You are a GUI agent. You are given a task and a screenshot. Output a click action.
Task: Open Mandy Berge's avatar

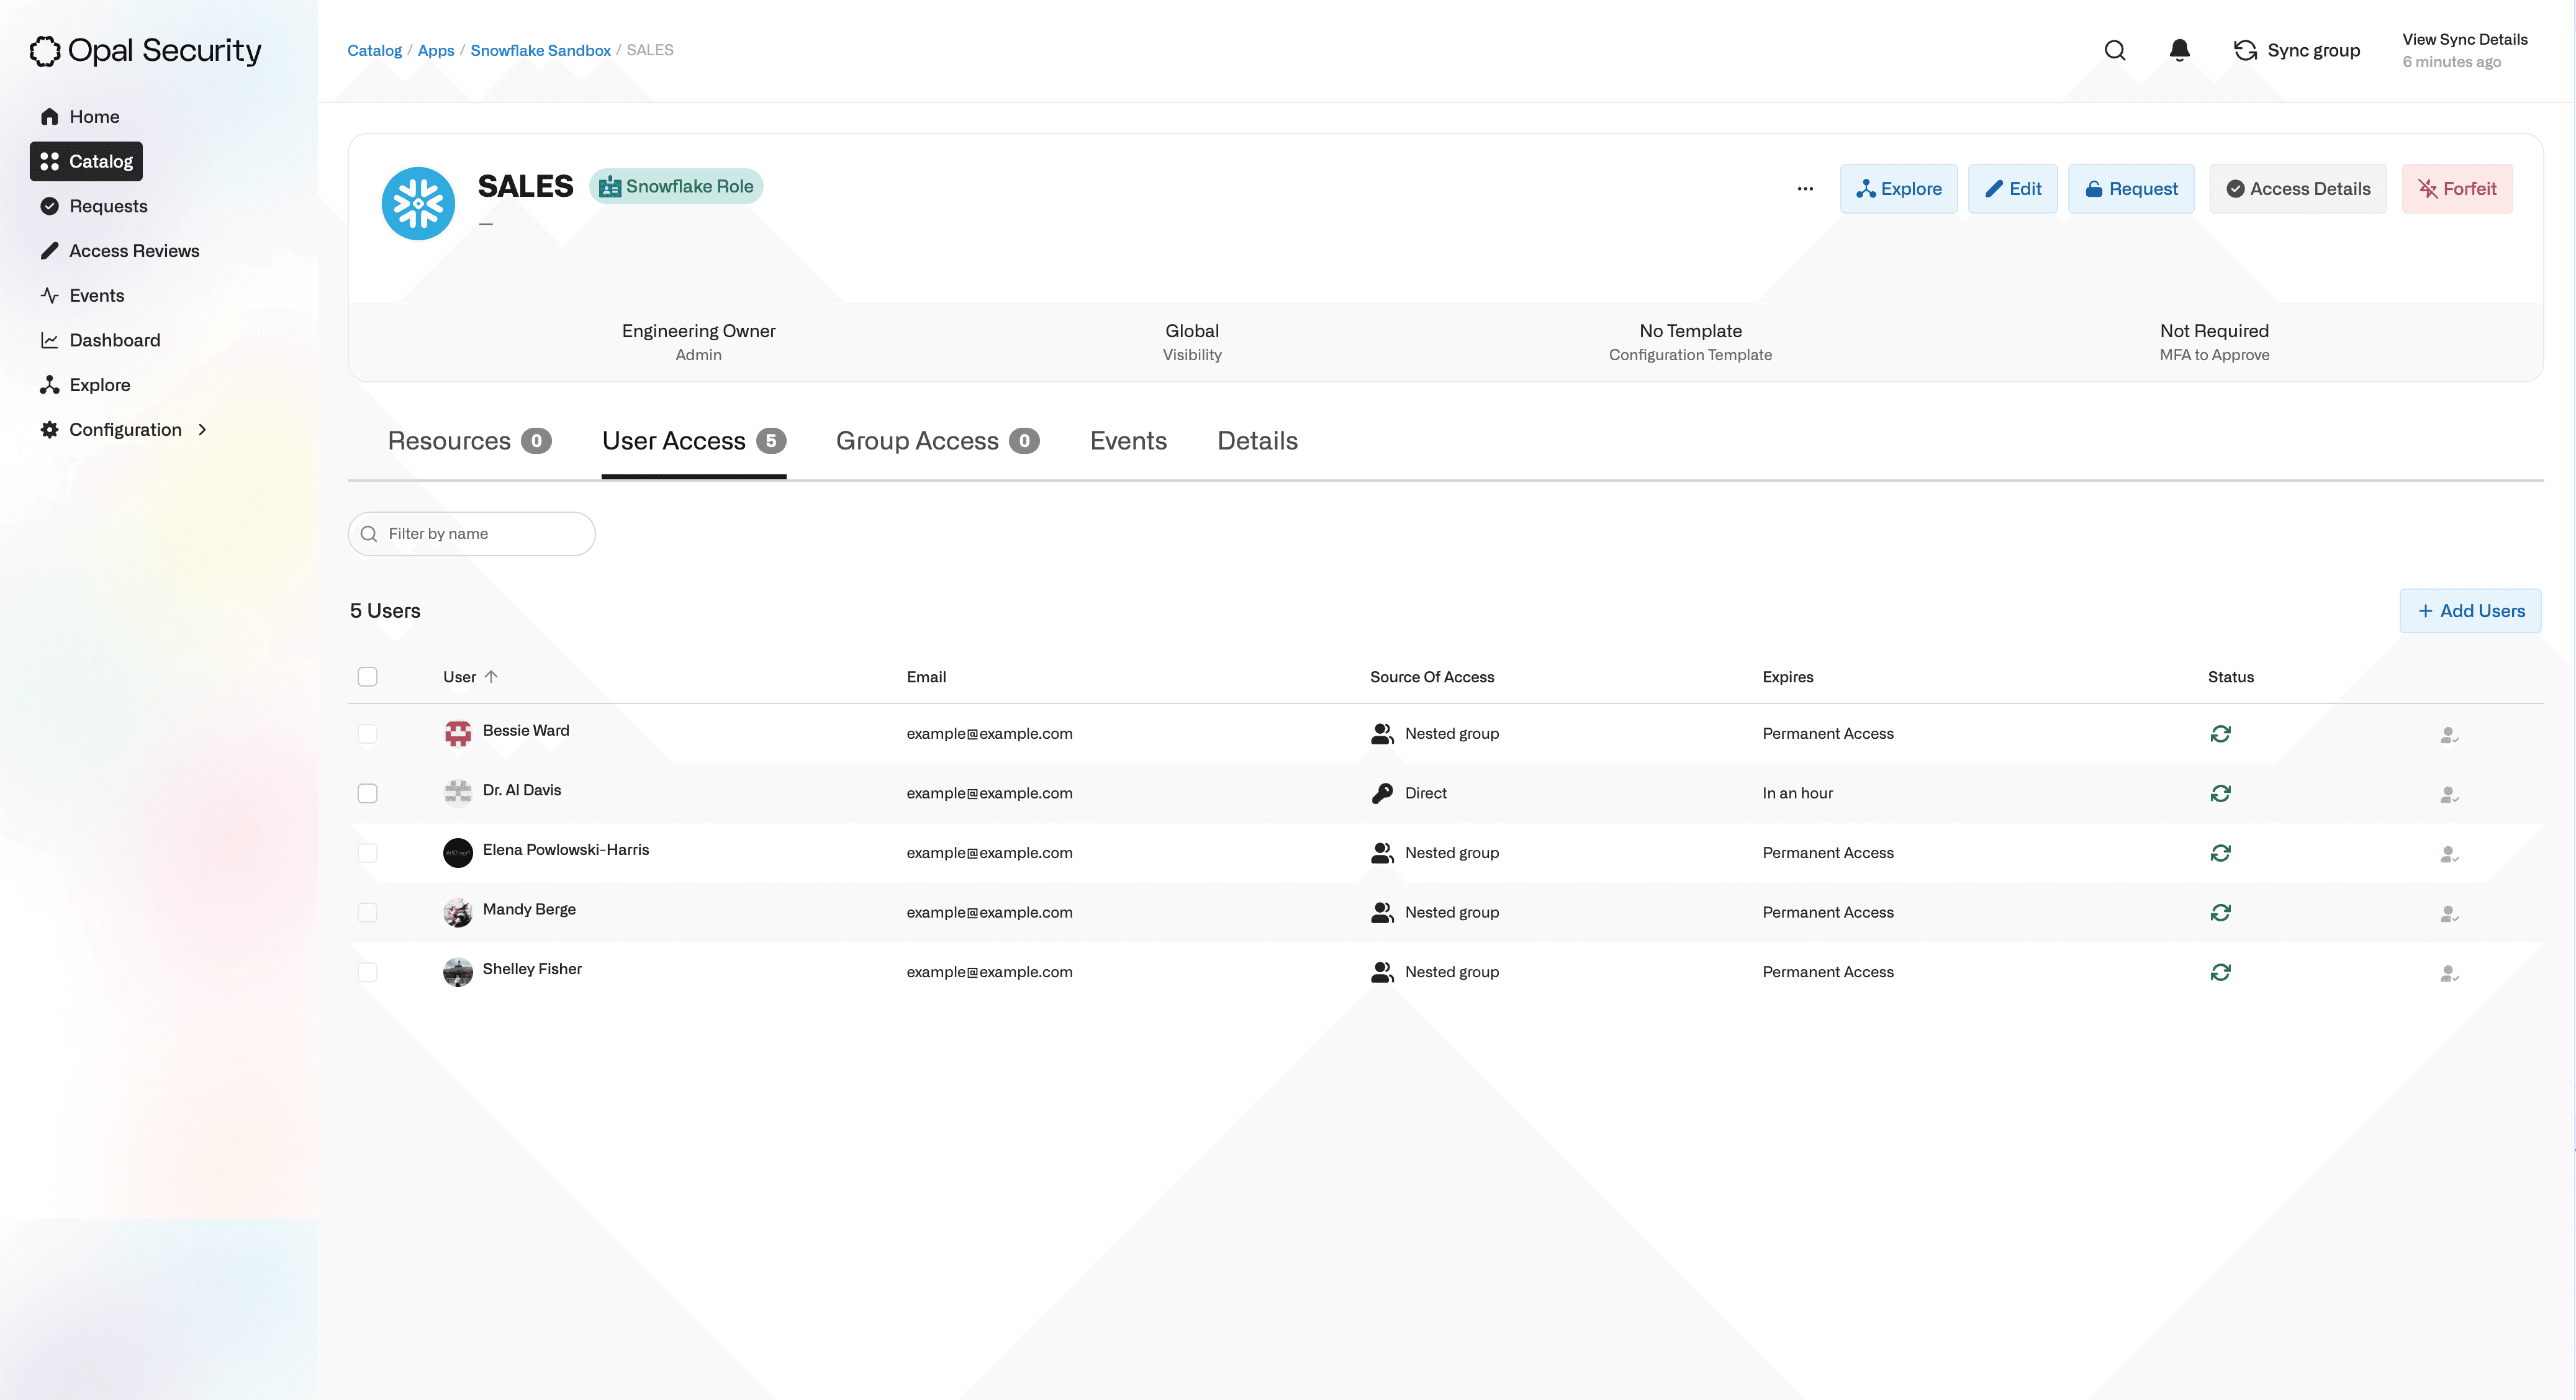[457, 912]
